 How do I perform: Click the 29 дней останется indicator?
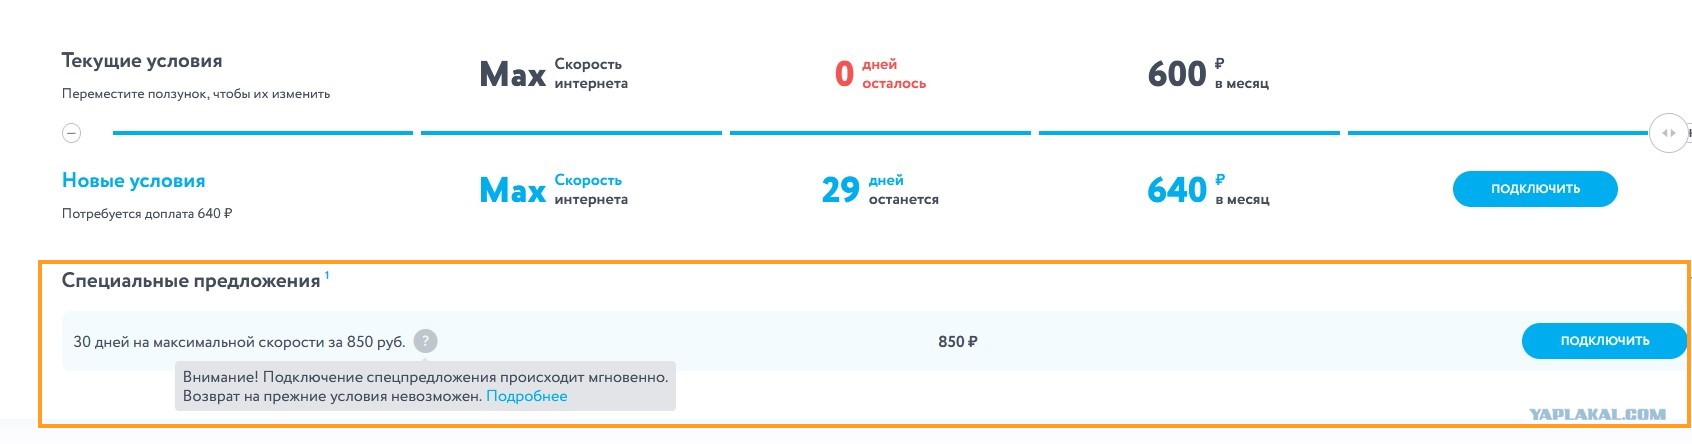[x=880, y=189]
